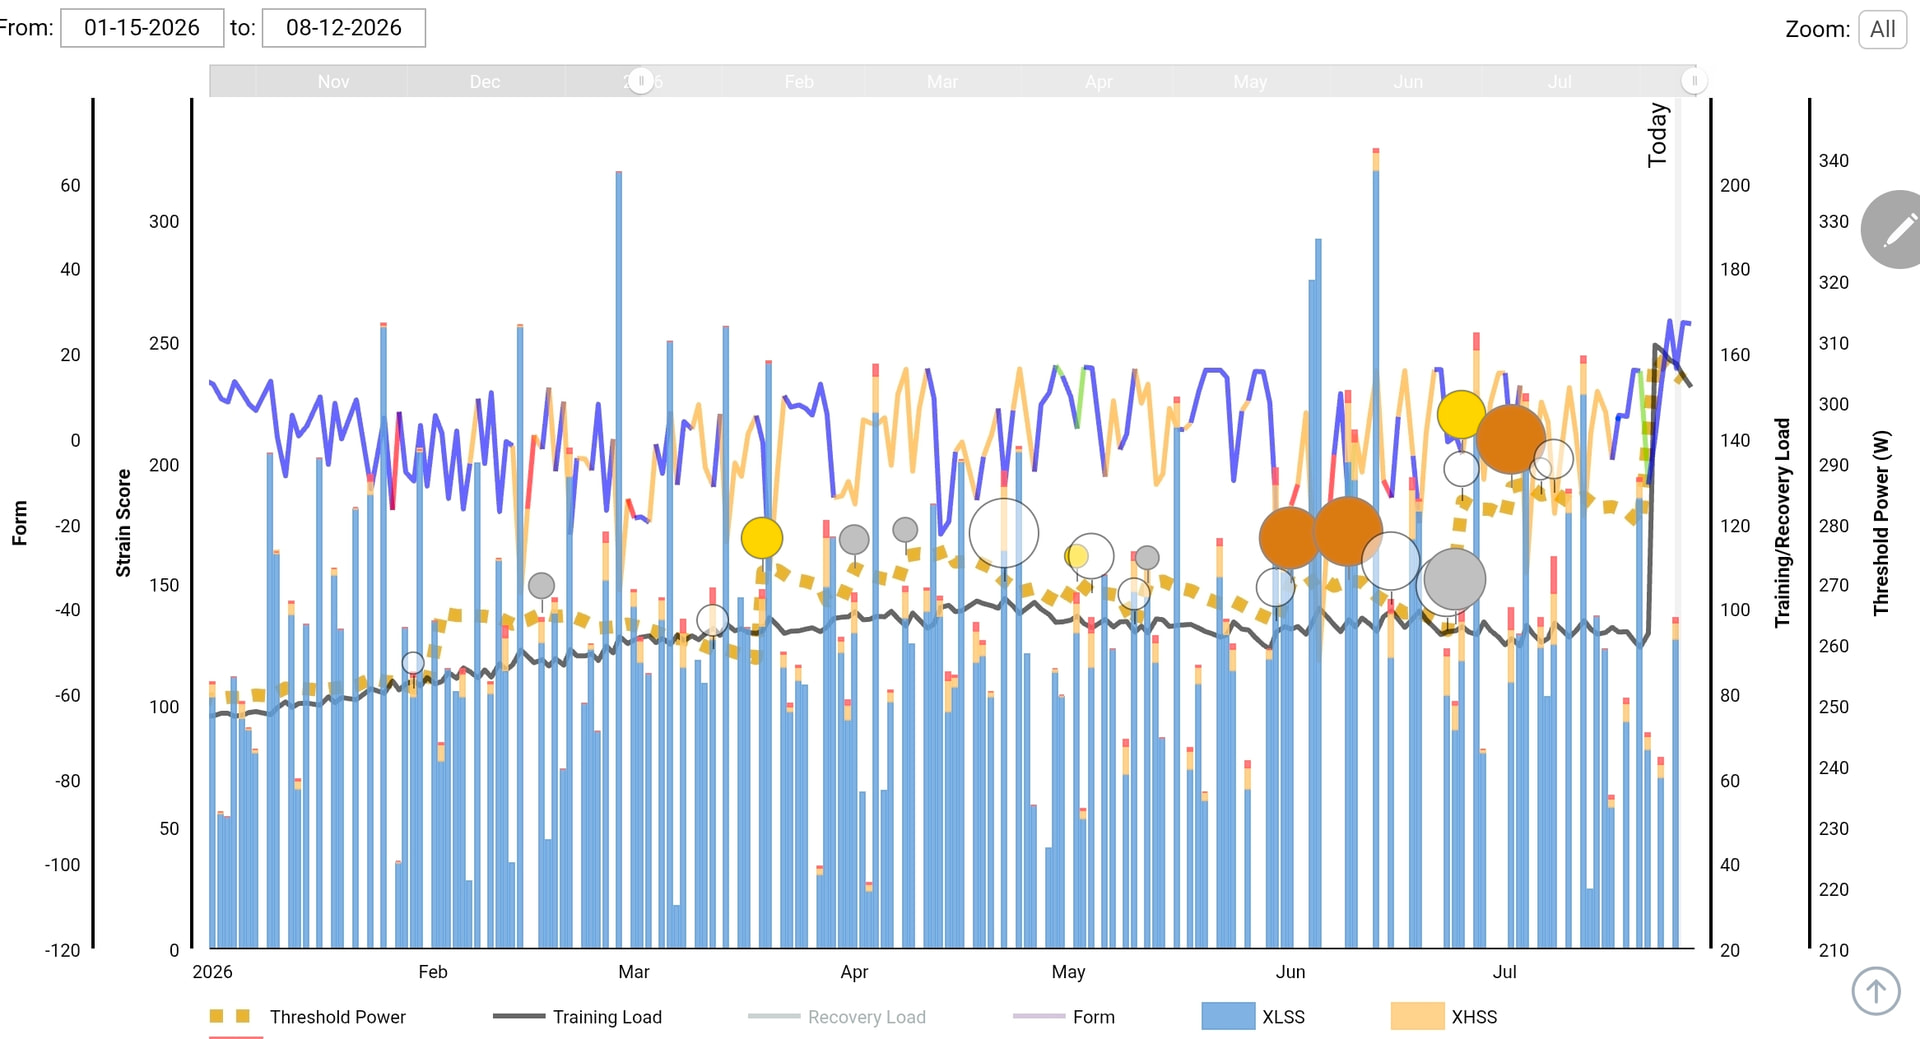Select the big yellow bubble in late June
The image size is (1920, 1039).
point(1461,414)
